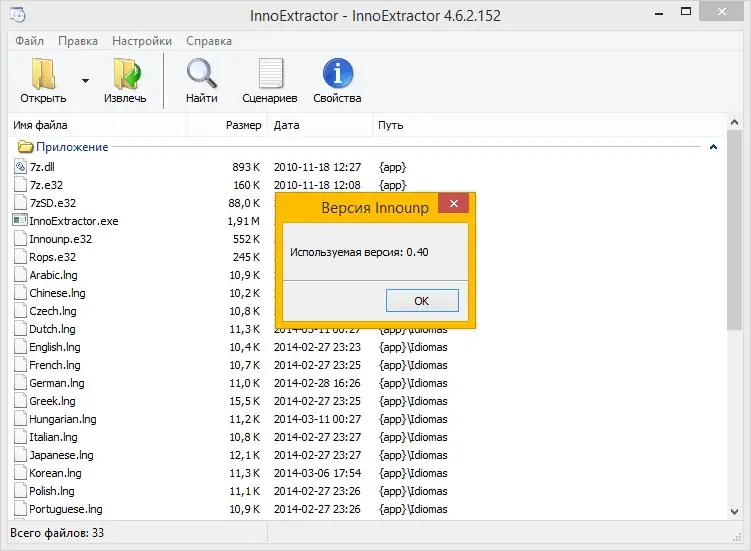The width and height of the screenshot is (751, 551).
Task: Open the dropdown arrow beside Открыть
Action: click(x=85, y=80)
